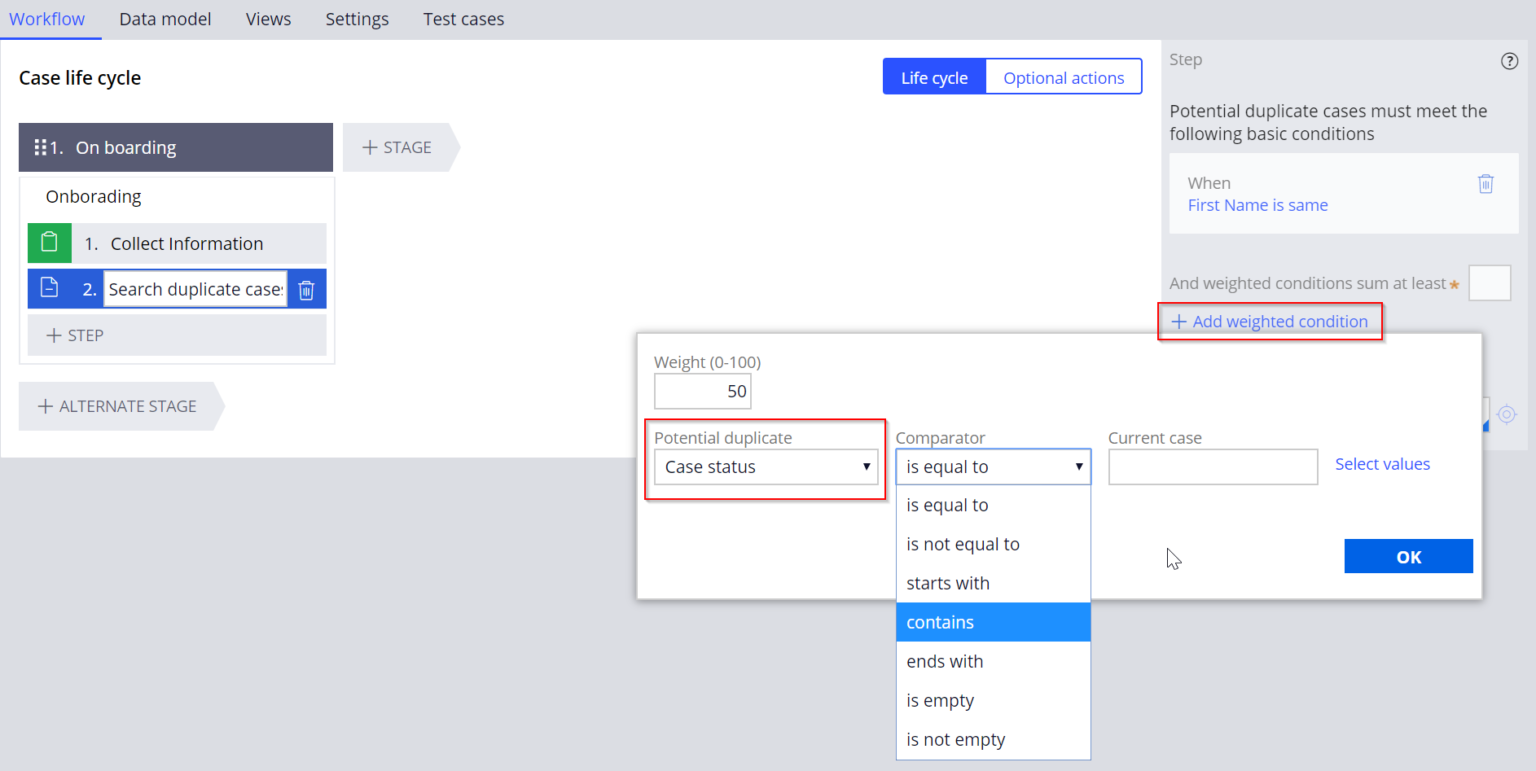Image resolution: width=1536 pixels, height=771 pixels.
Task: Click the green clipboard icon for Collect Information
Action: click(x=49, y=243)
